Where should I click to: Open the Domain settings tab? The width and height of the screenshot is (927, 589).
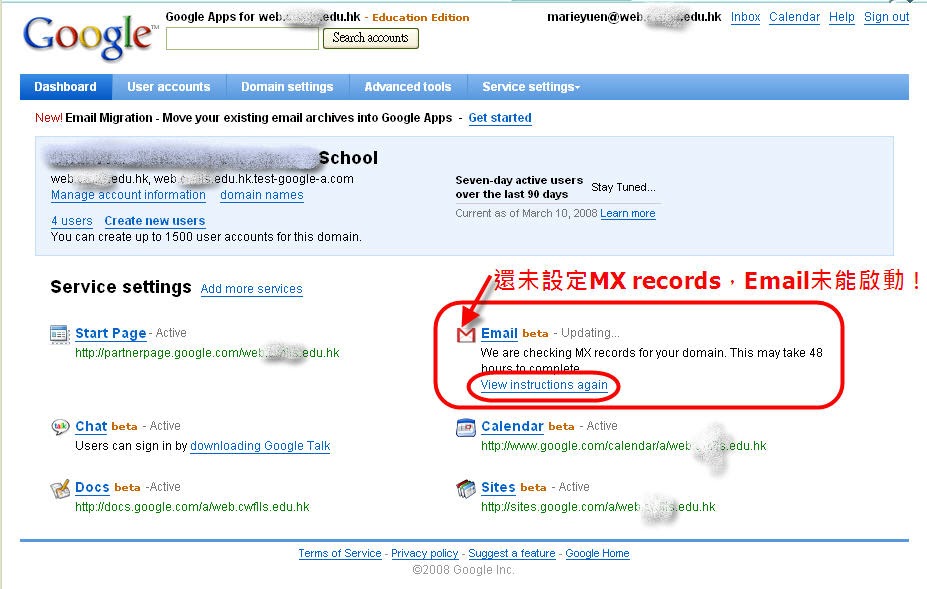point(287,87)
